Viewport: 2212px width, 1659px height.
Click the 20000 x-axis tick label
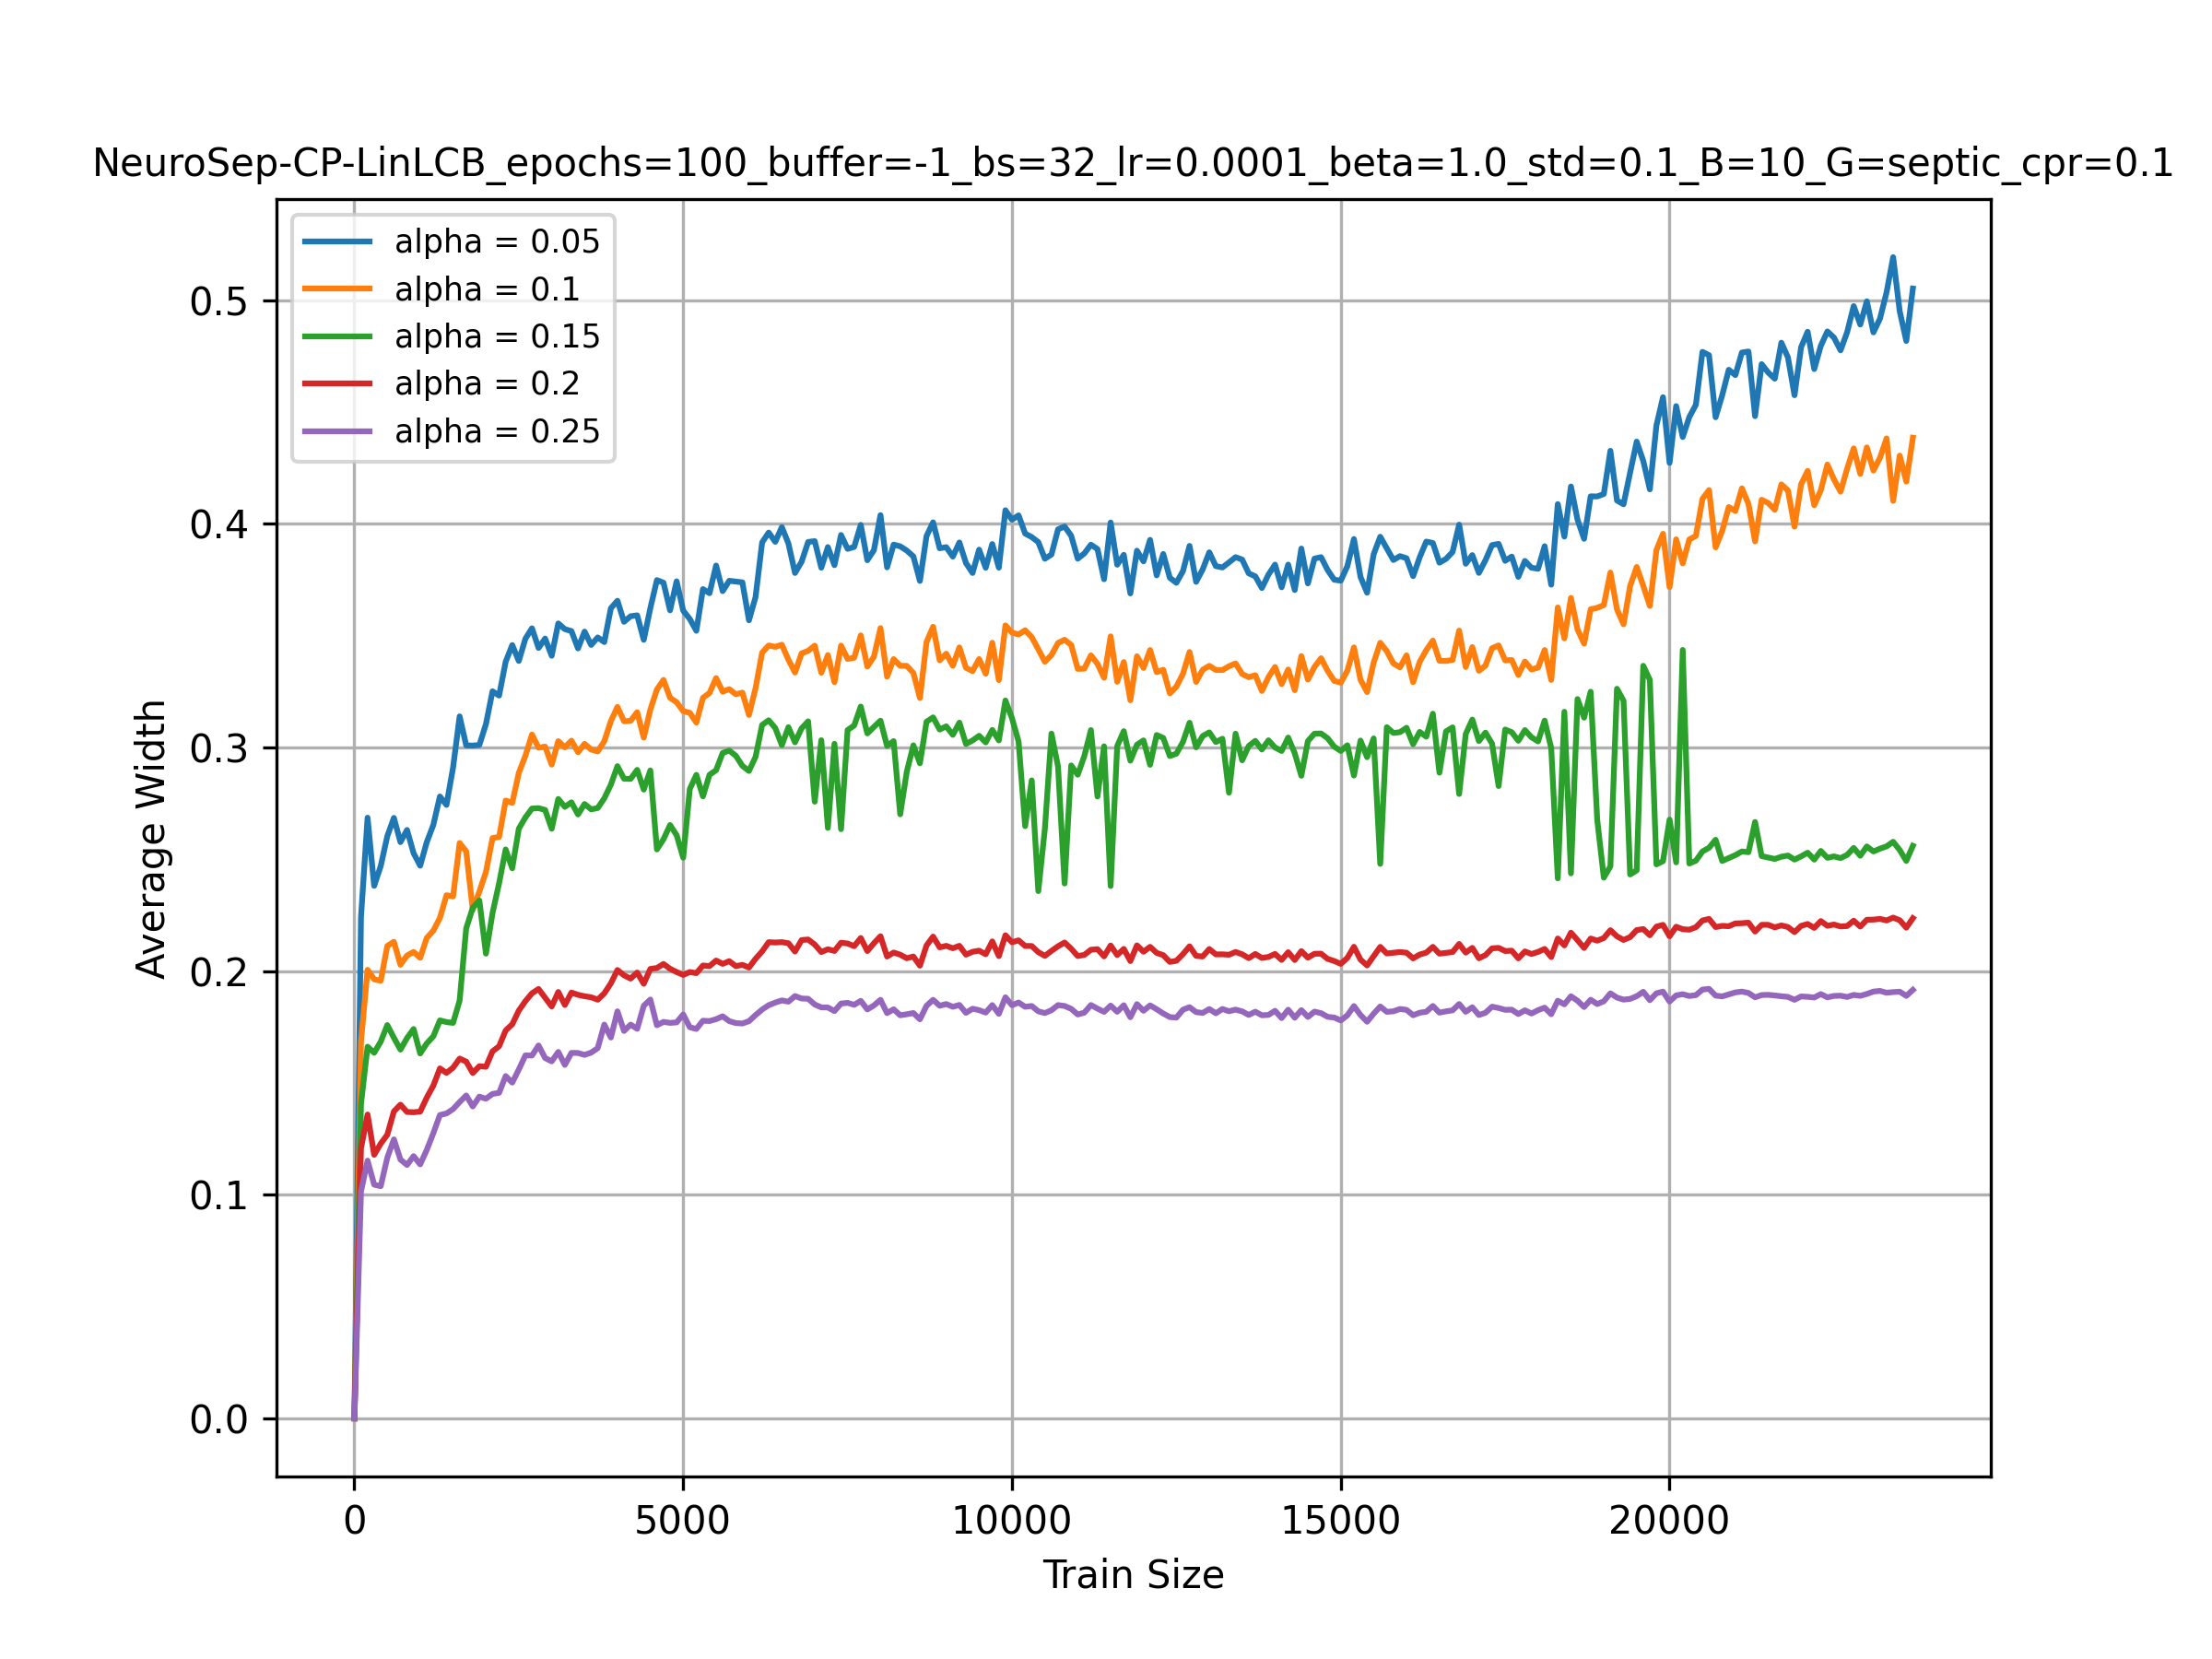(x=1668, y=1521)
